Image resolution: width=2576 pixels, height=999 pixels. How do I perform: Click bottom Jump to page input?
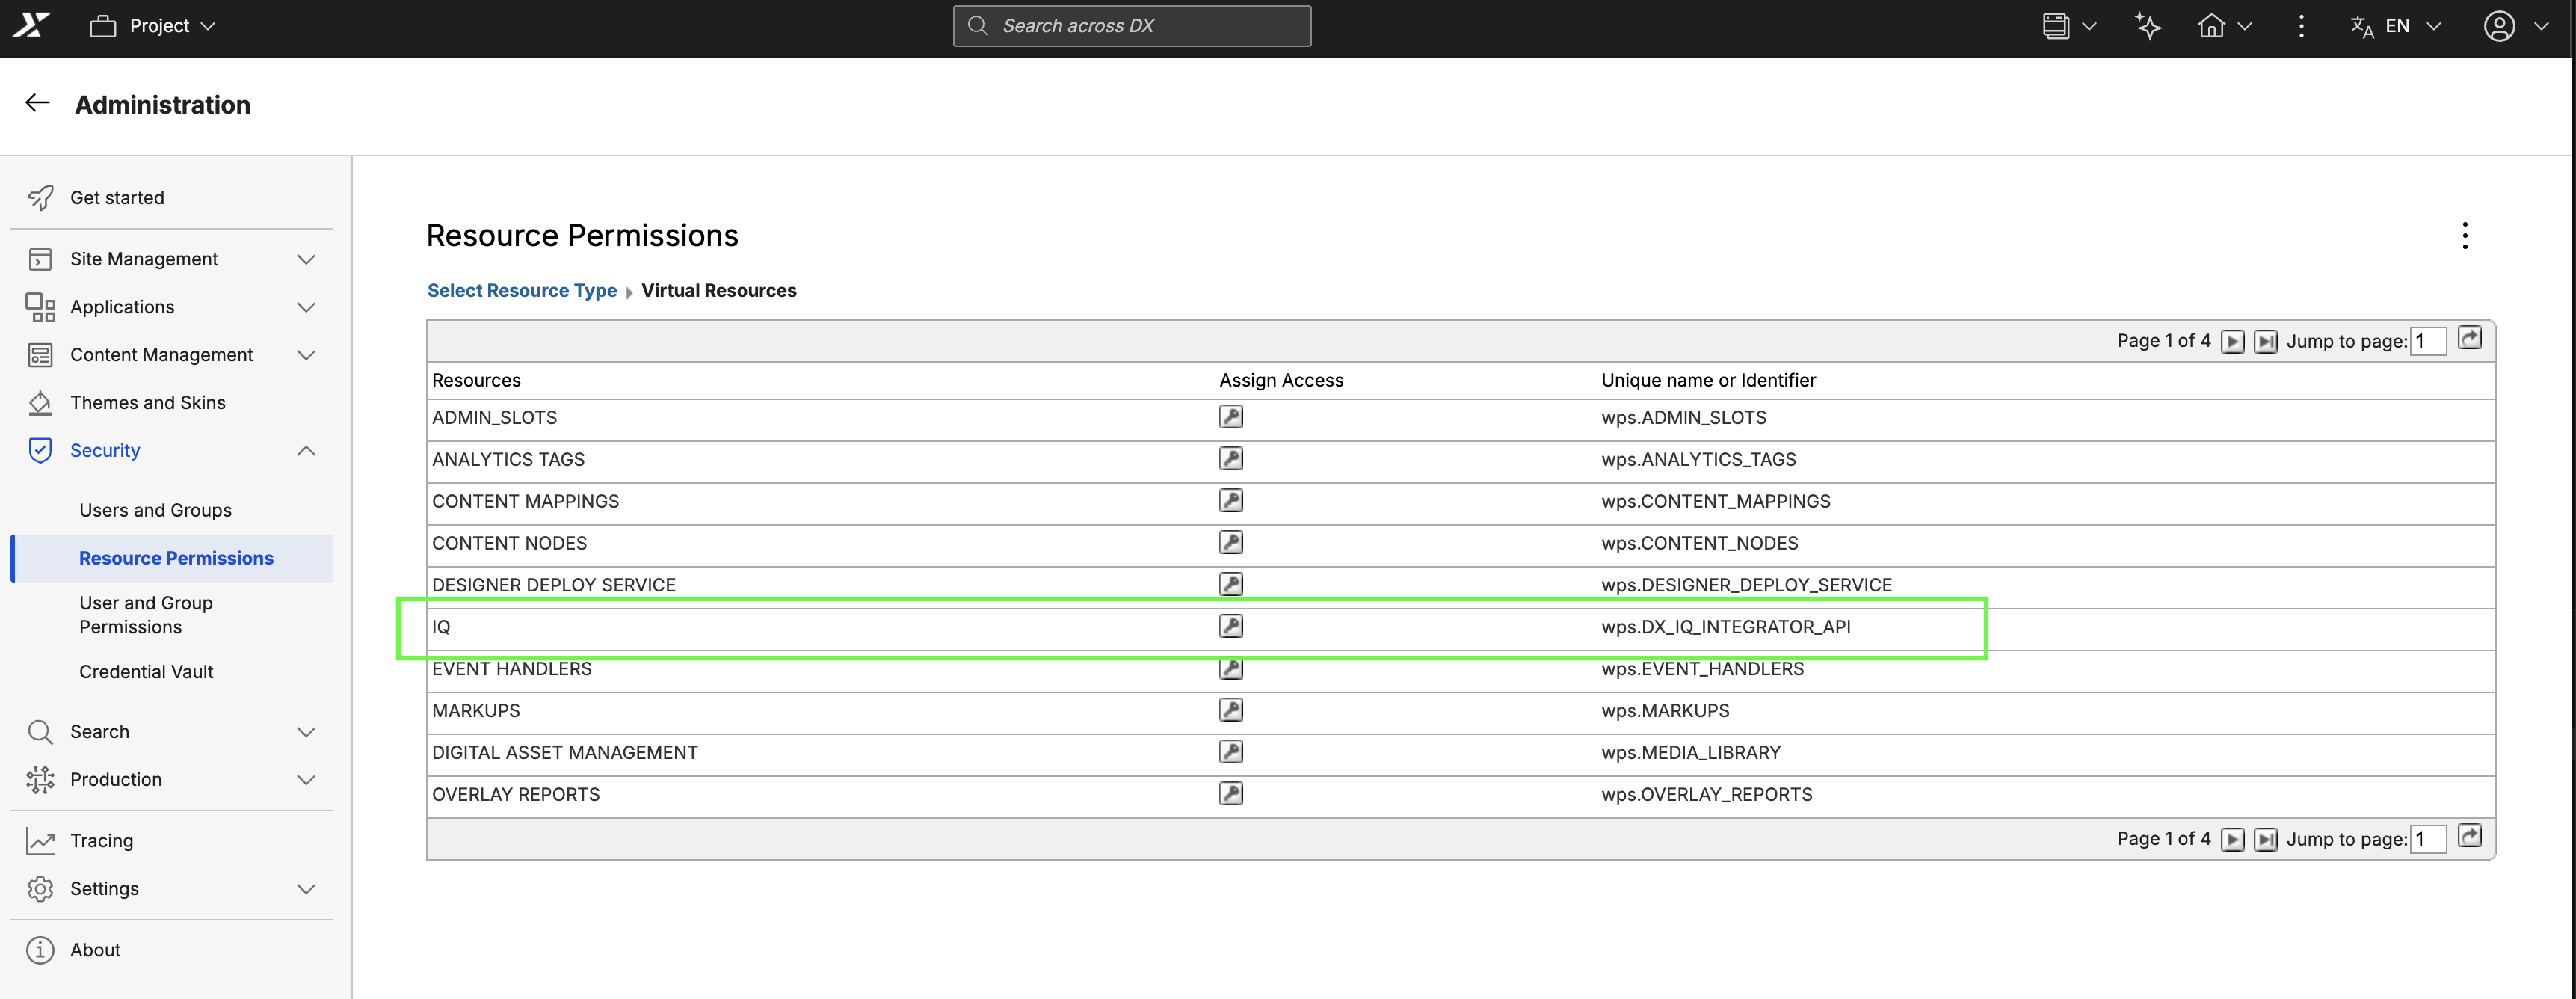coord(2428,839)
